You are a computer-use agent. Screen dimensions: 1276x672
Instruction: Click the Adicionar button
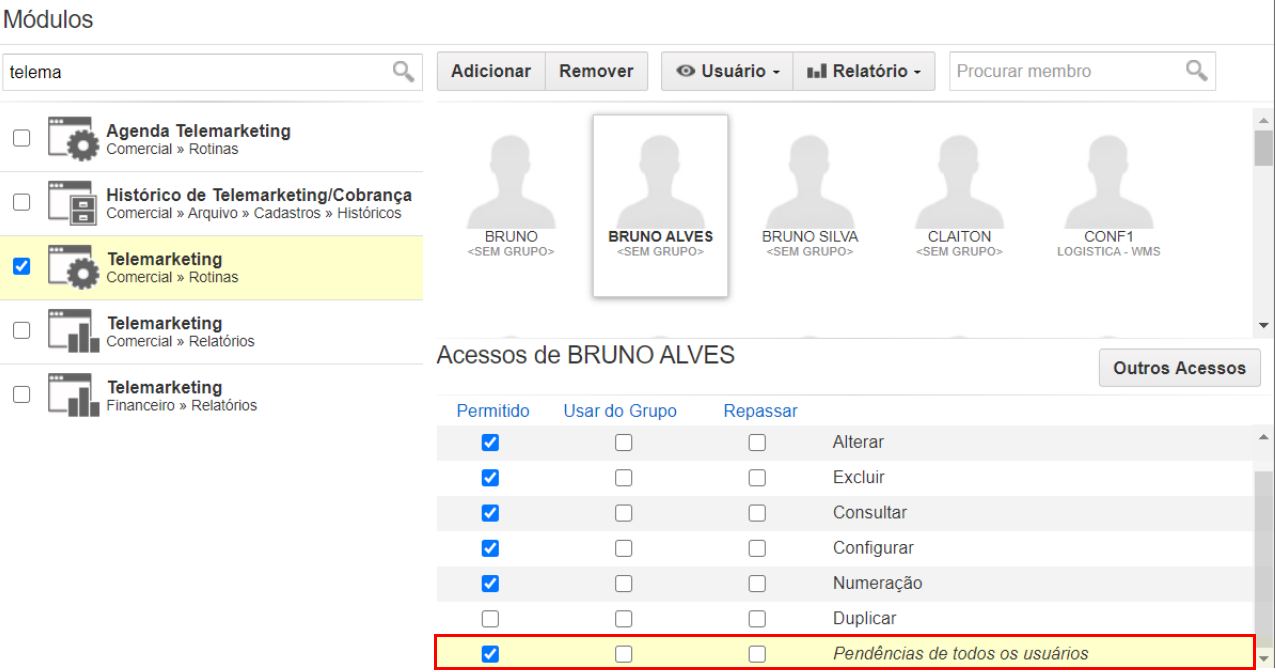coord(491,71)
